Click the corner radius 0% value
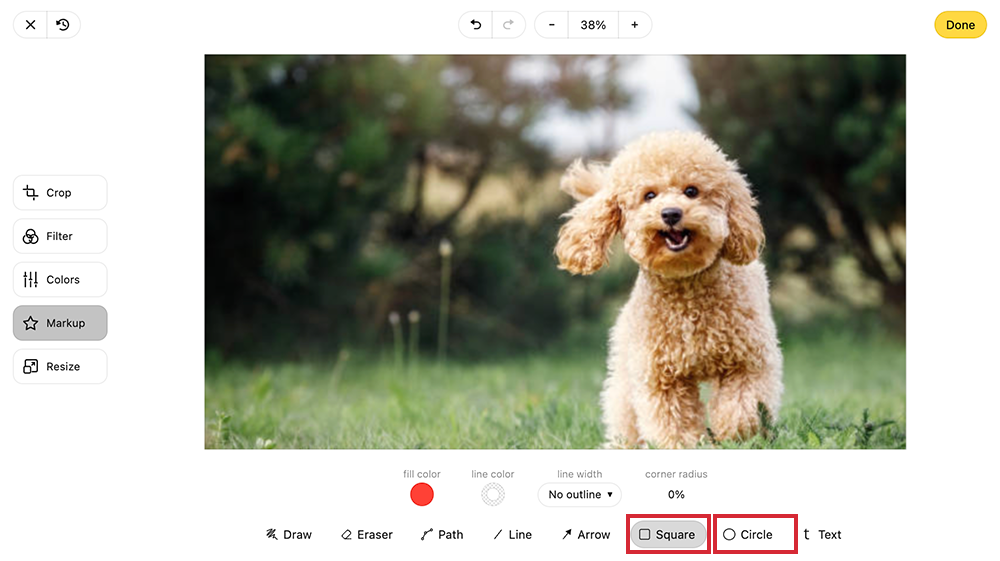Image resolution: width=1000 pixels, height=561 pixels. [676, 495]
